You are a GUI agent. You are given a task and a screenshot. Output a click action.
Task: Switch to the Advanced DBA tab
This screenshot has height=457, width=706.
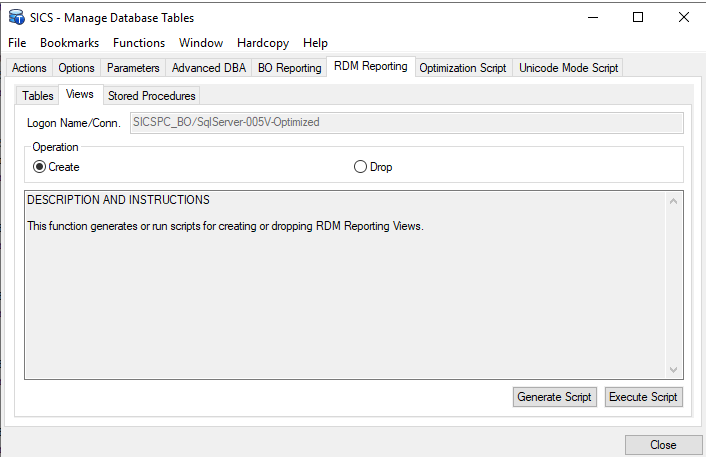point(208,68)
